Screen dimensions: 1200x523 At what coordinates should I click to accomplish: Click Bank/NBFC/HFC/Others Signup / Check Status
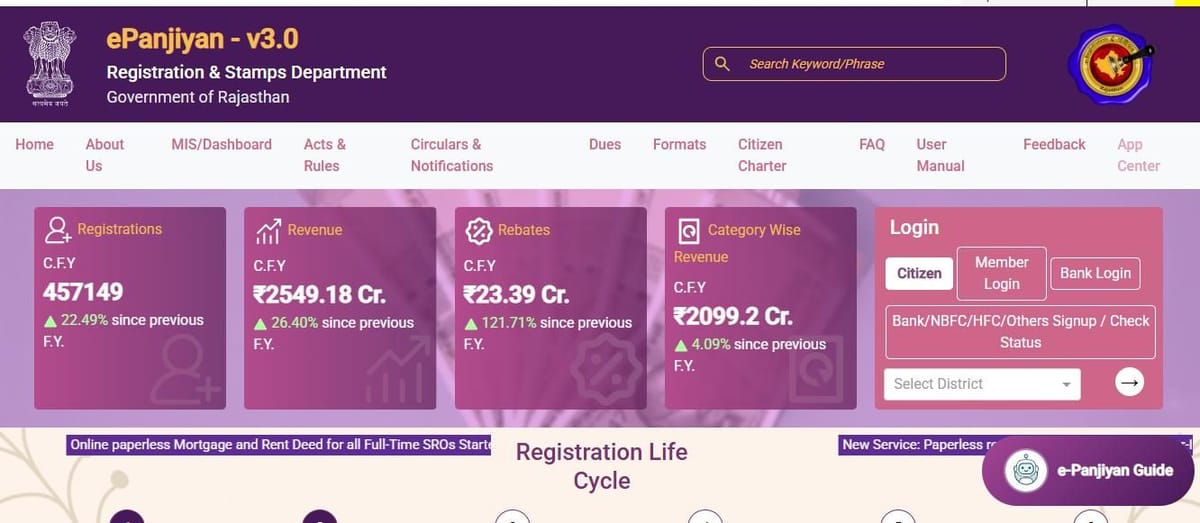pyautogui.click(x=1020, y=331)
